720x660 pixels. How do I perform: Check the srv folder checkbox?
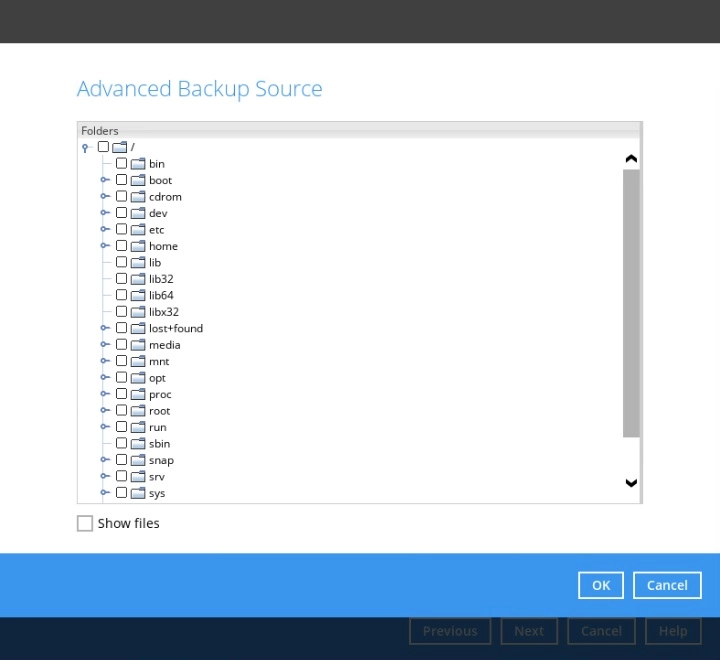pos(121,476)
